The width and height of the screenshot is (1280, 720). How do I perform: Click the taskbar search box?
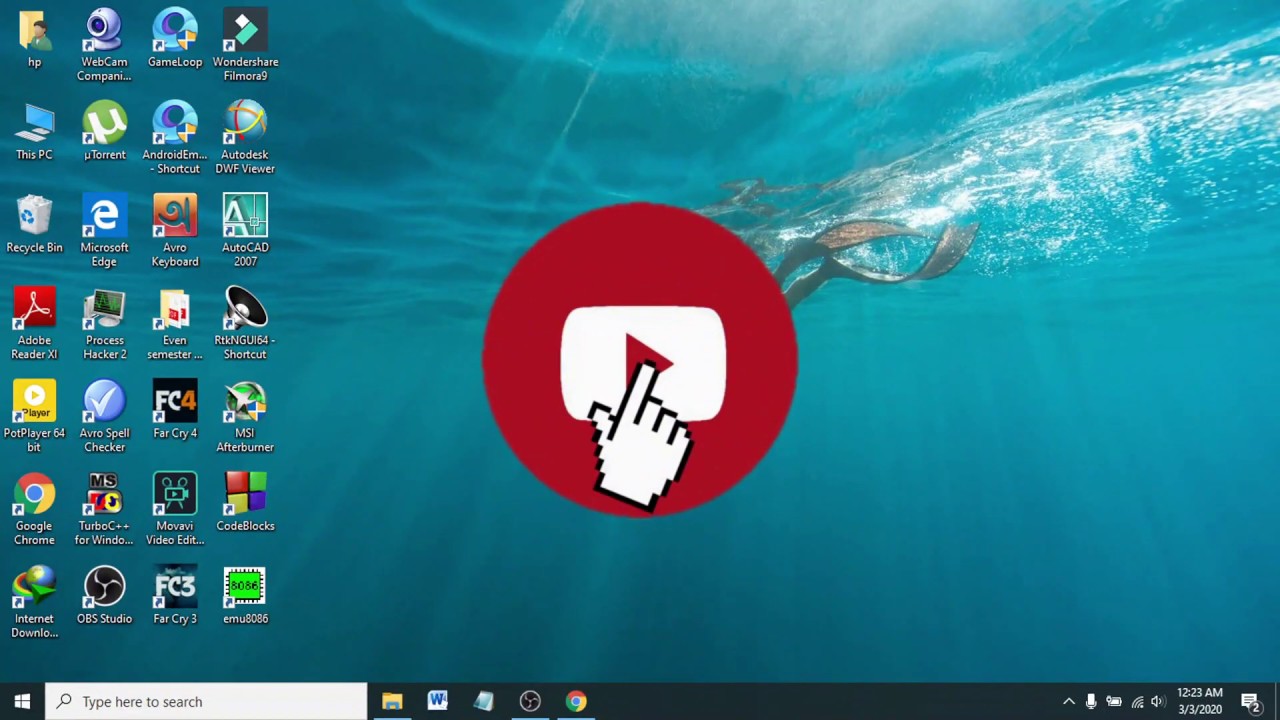(207, 701)
